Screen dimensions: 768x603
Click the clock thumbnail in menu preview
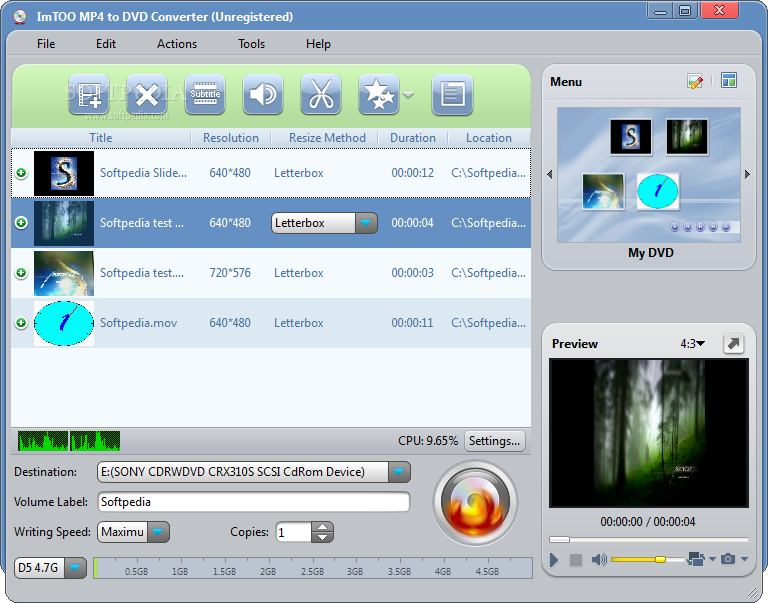click(x=657, y=191)
